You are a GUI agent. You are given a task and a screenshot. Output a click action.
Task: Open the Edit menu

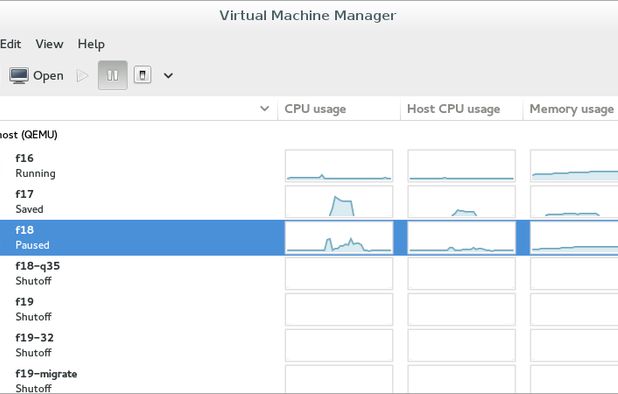(x=11, y=44)
